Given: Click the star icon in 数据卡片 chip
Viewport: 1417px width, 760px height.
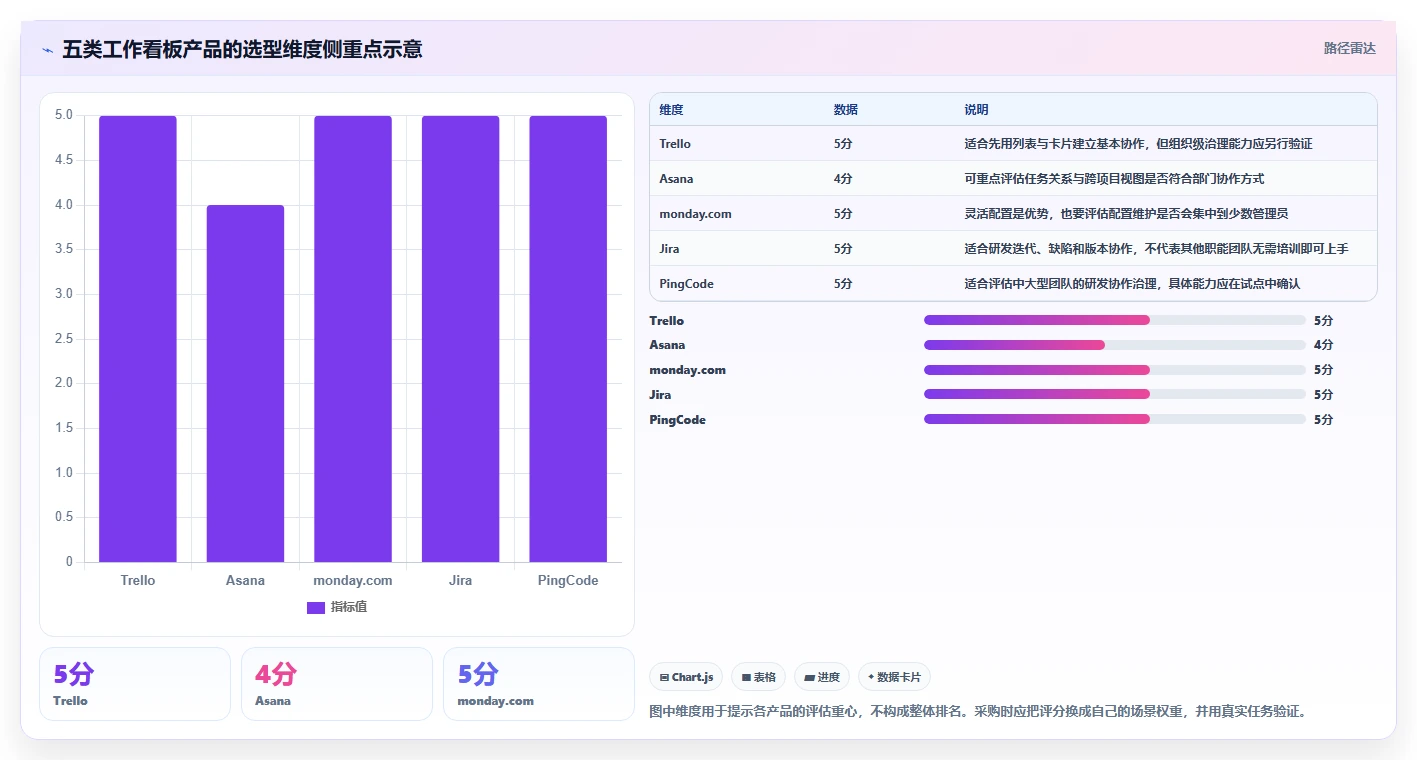Looking at the screenshot, I should pos(871,677).
